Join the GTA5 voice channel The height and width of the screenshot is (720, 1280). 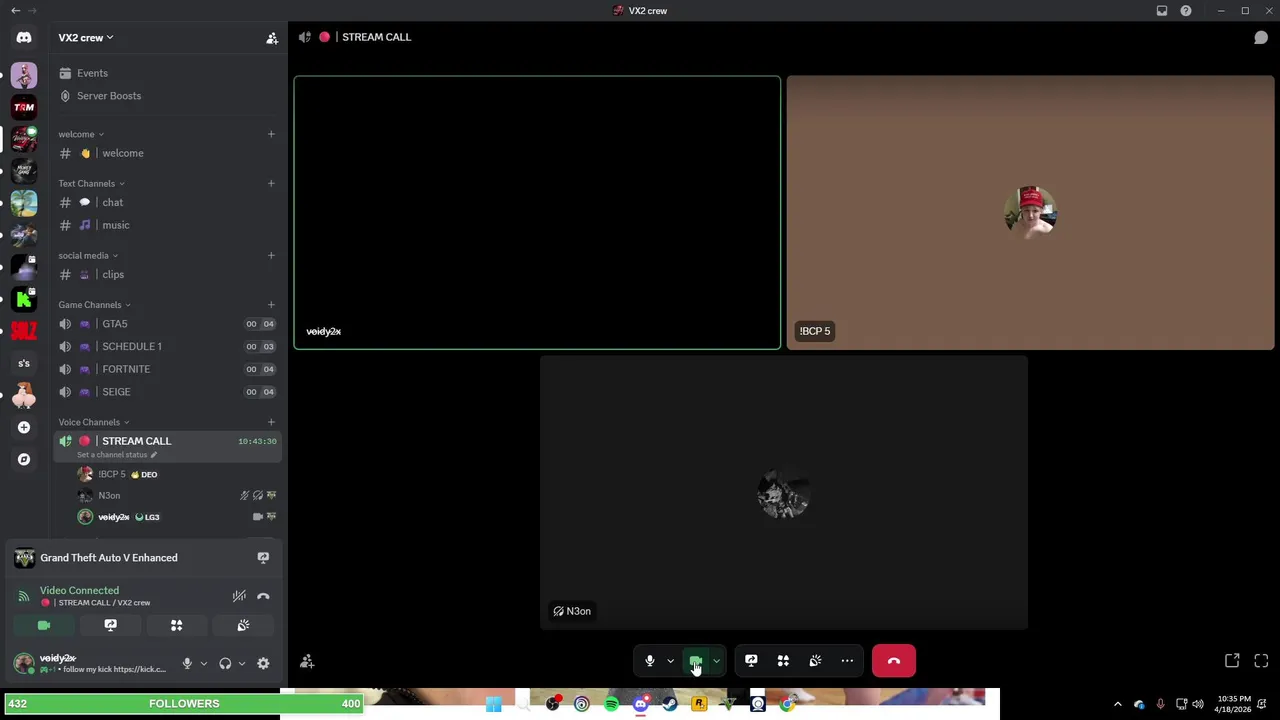167,324
